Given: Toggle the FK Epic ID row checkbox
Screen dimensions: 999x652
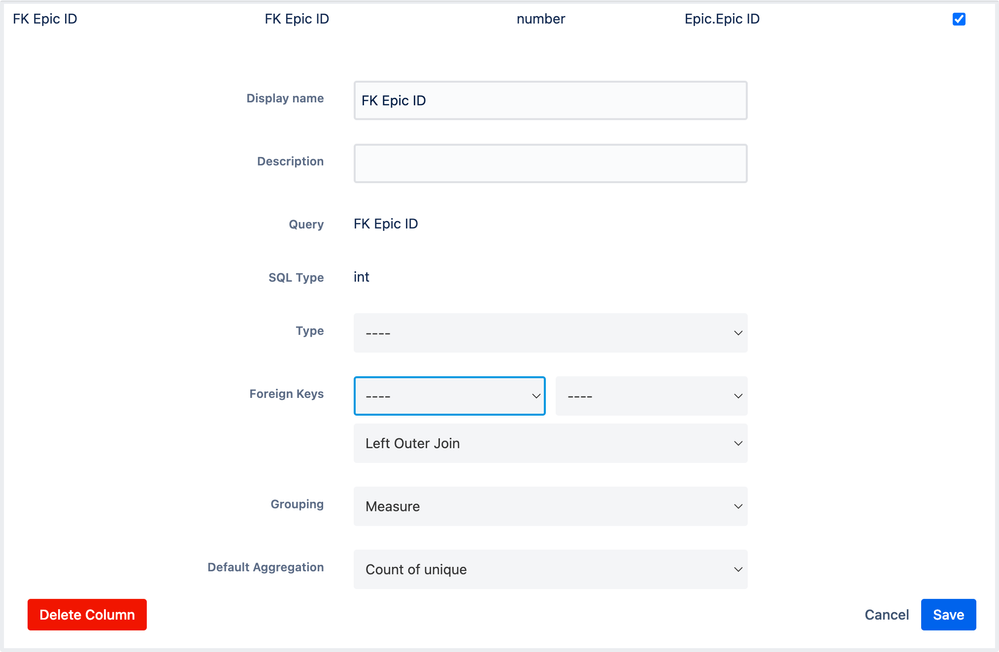Looking at the screenshot, I should pos(959,19).
